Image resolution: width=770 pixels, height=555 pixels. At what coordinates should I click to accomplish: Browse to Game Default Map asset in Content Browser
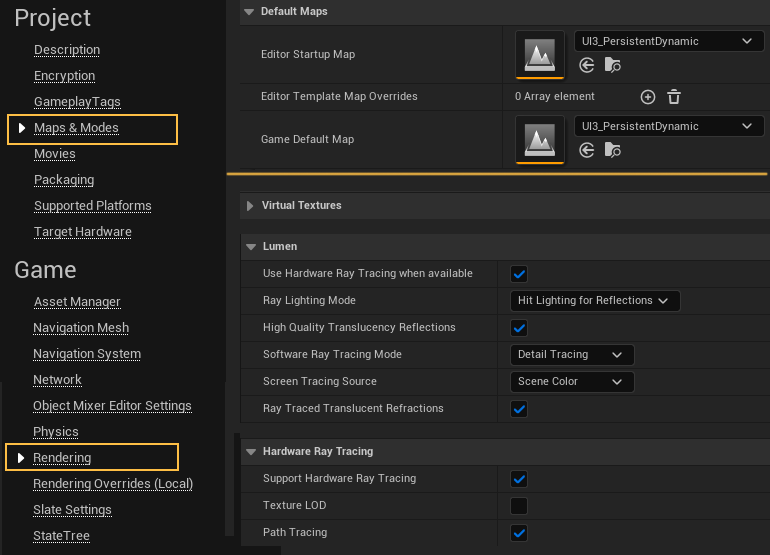pos(613,150)
